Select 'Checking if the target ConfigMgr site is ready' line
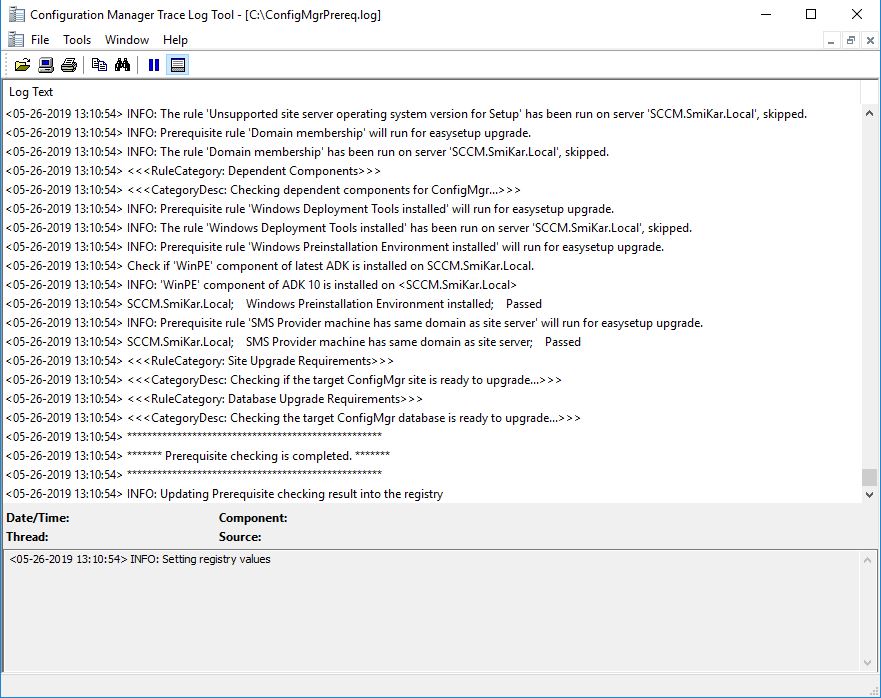881x698 pixels. (x=431, y=380)
